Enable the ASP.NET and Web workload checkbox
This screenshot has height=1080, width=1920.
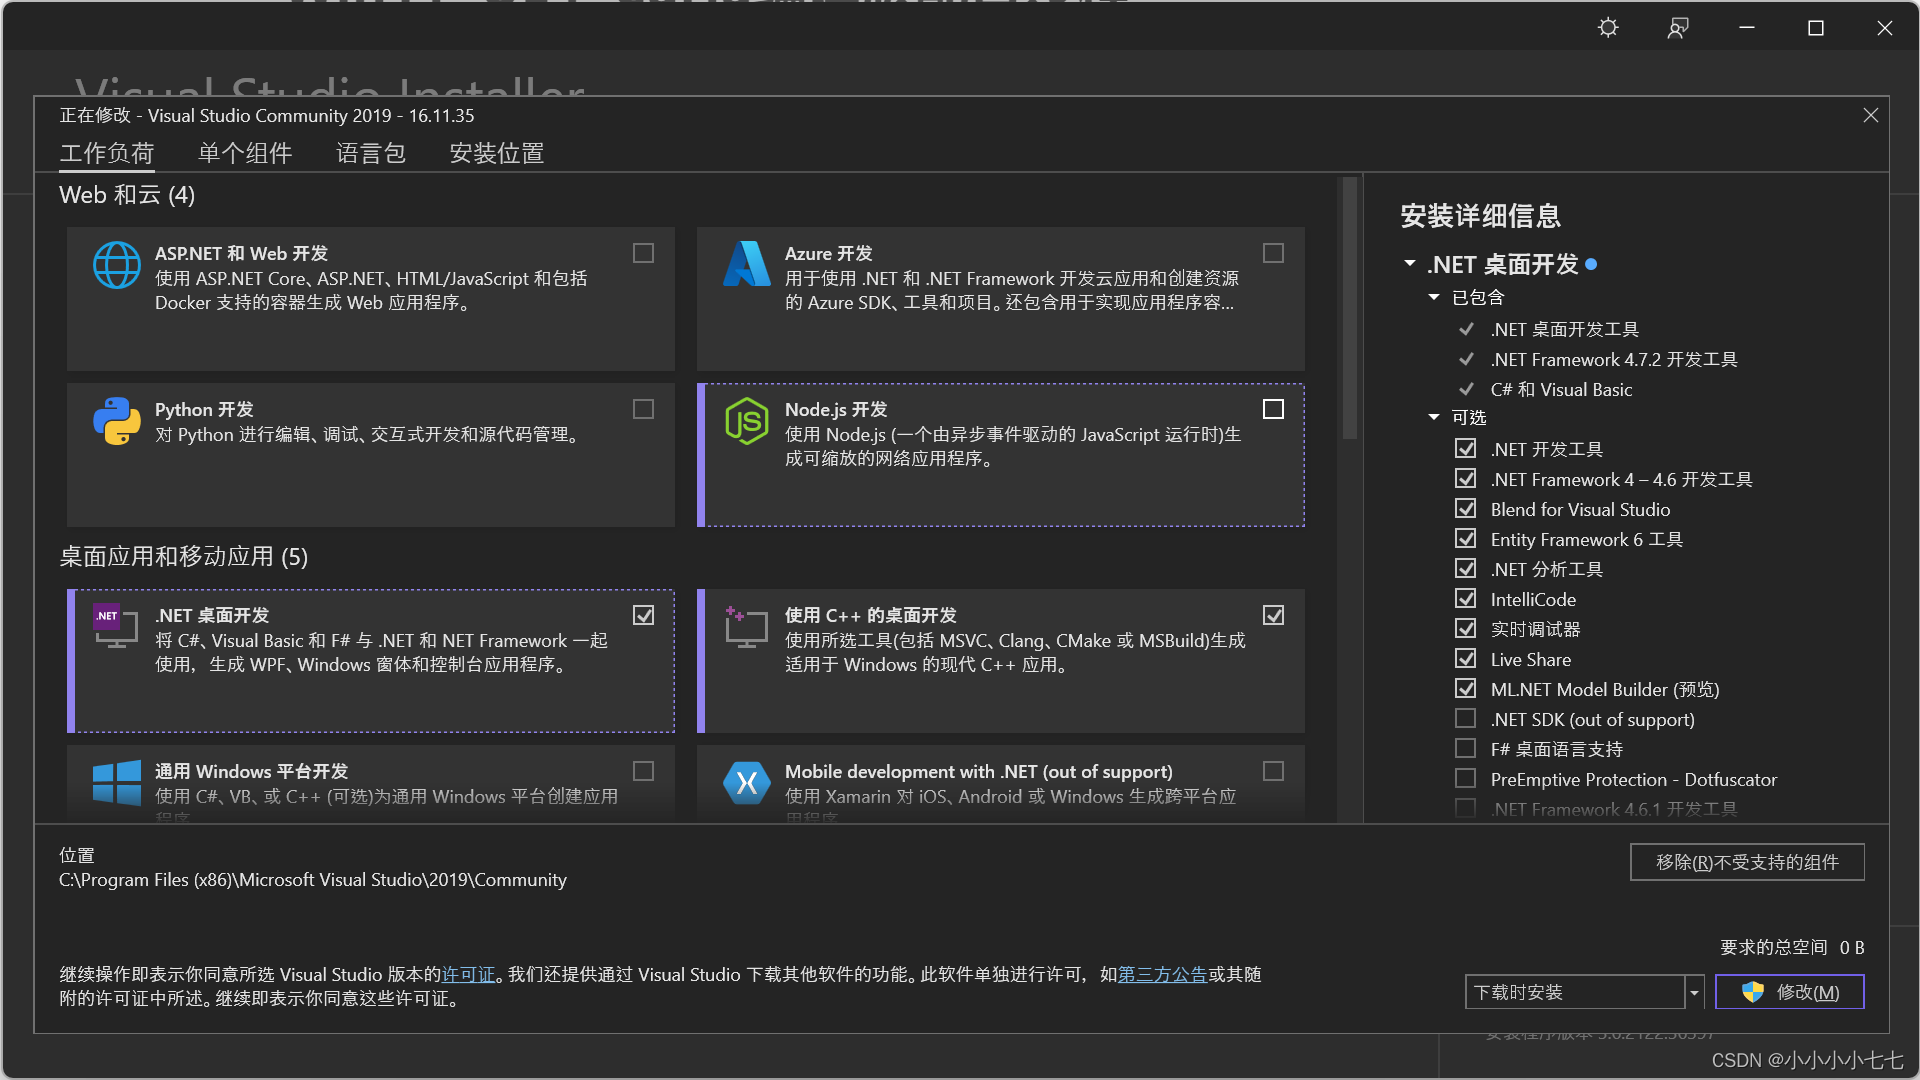[x=643, y=254]
